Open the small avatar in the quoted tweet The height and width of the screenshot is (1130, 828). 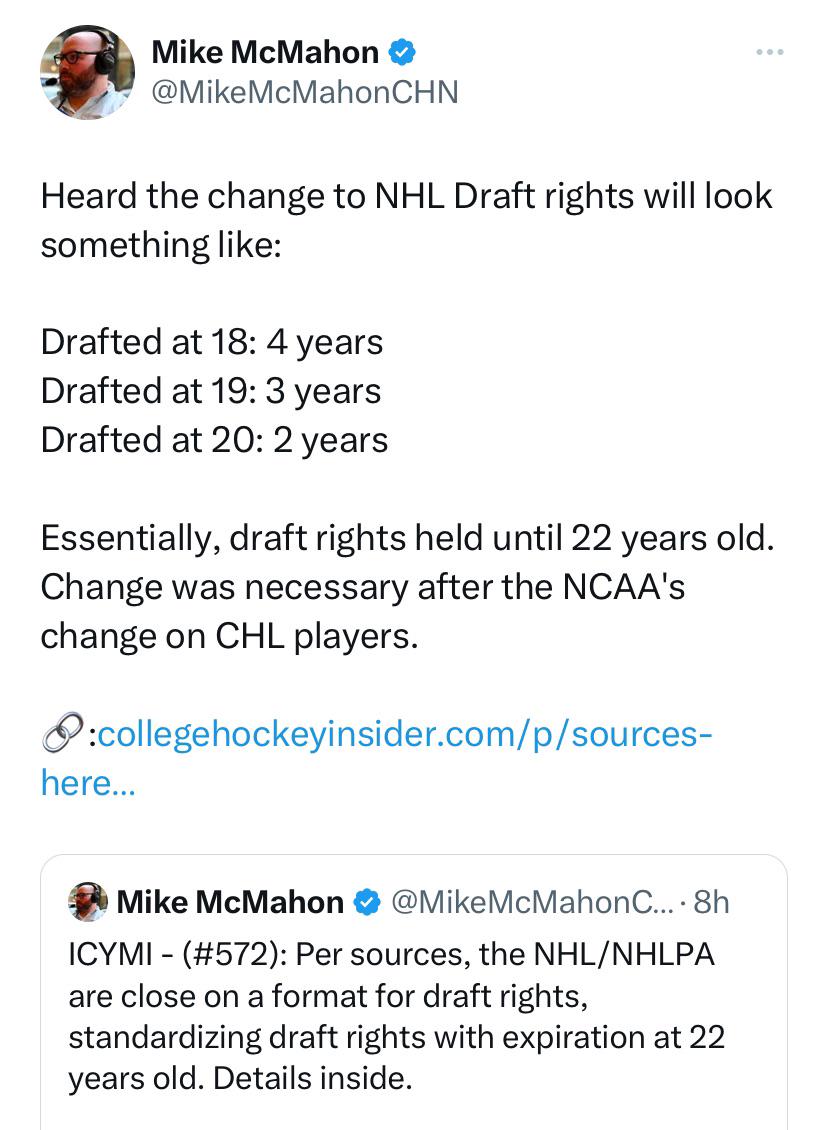pyautogui.click(x=88, y=902)
